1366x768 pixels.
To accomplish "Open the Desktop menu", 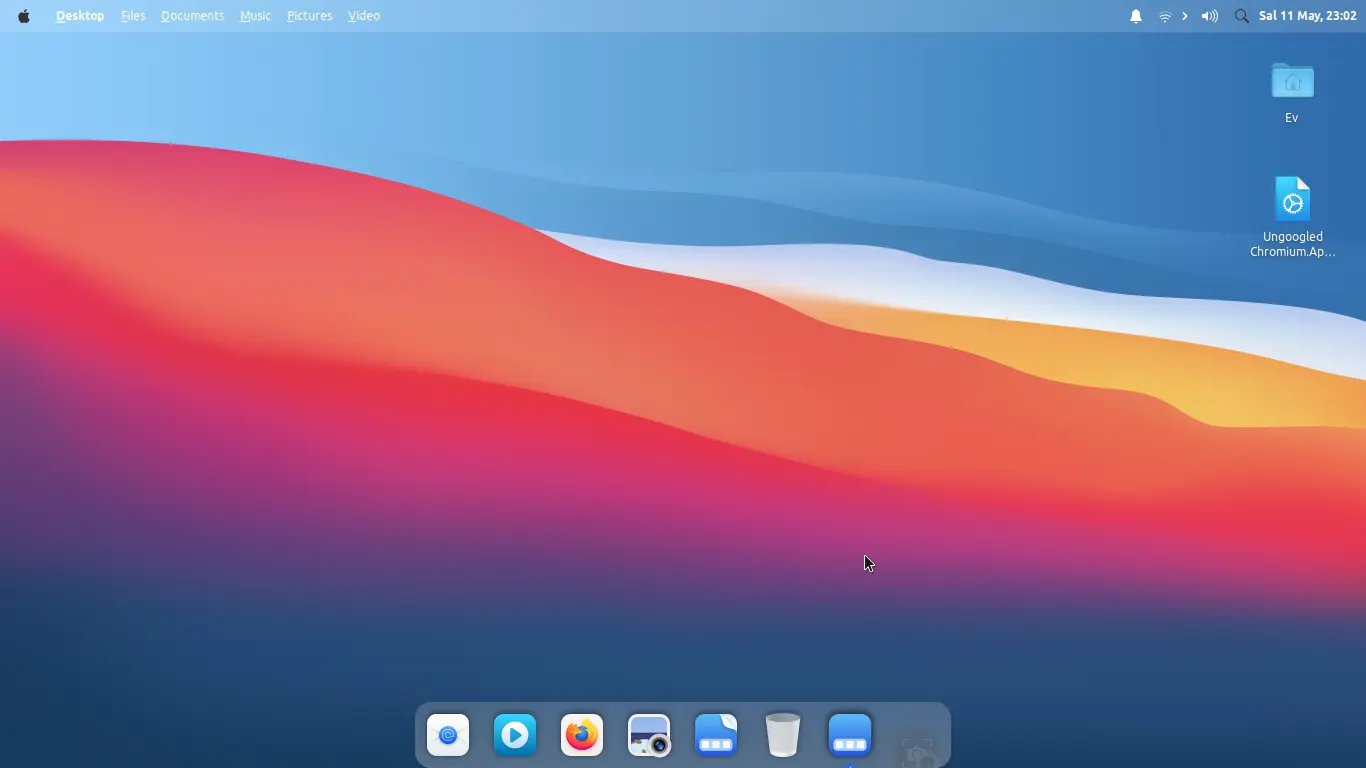I will [80, 16].
